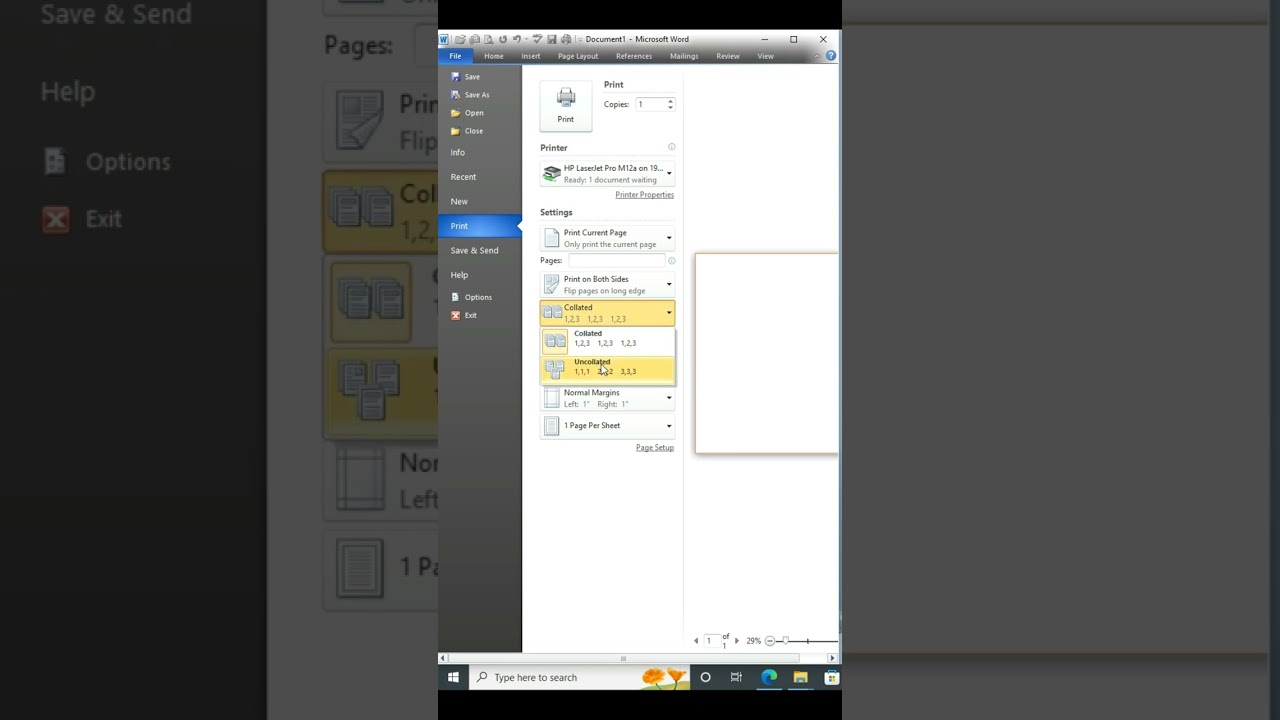Open the Printer Properties link
Screen dimensions: 1280x720
pyautogui.click(x=644, y=195)
